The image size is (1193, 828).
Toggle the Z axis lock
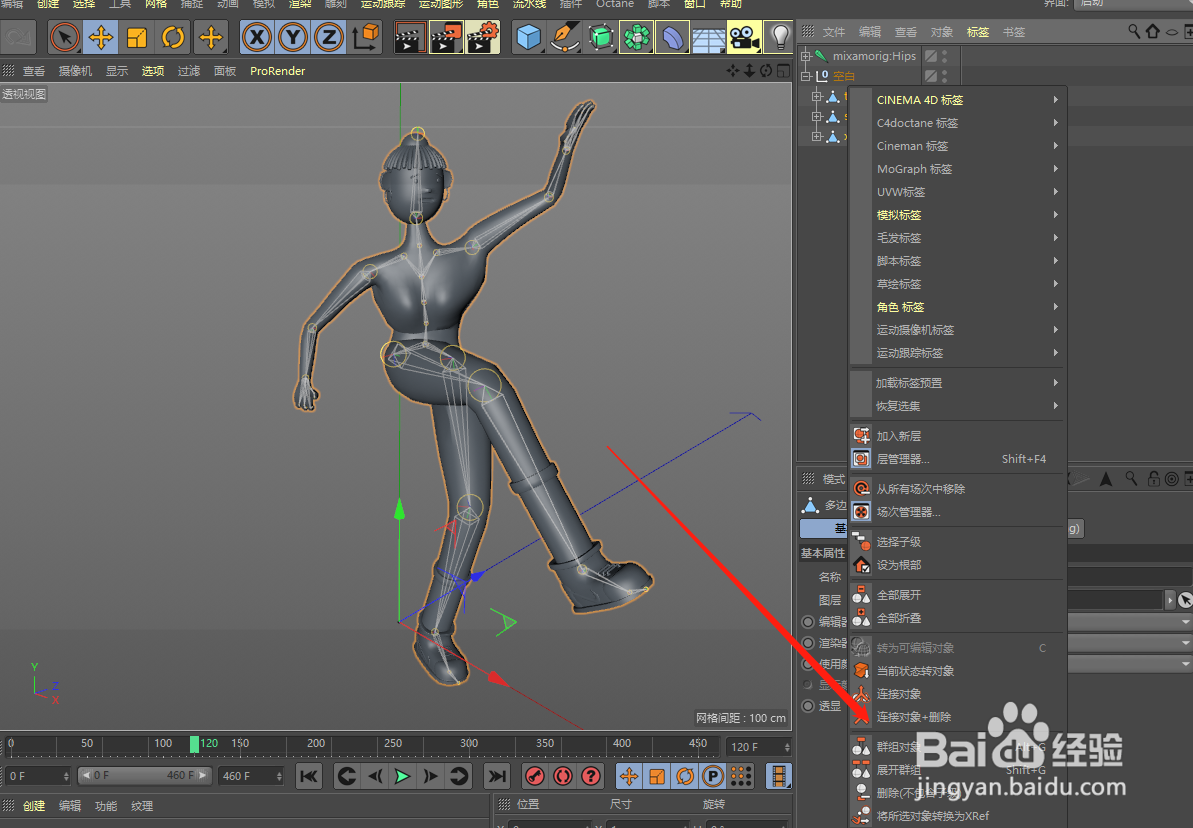click(x=329, y=37)
